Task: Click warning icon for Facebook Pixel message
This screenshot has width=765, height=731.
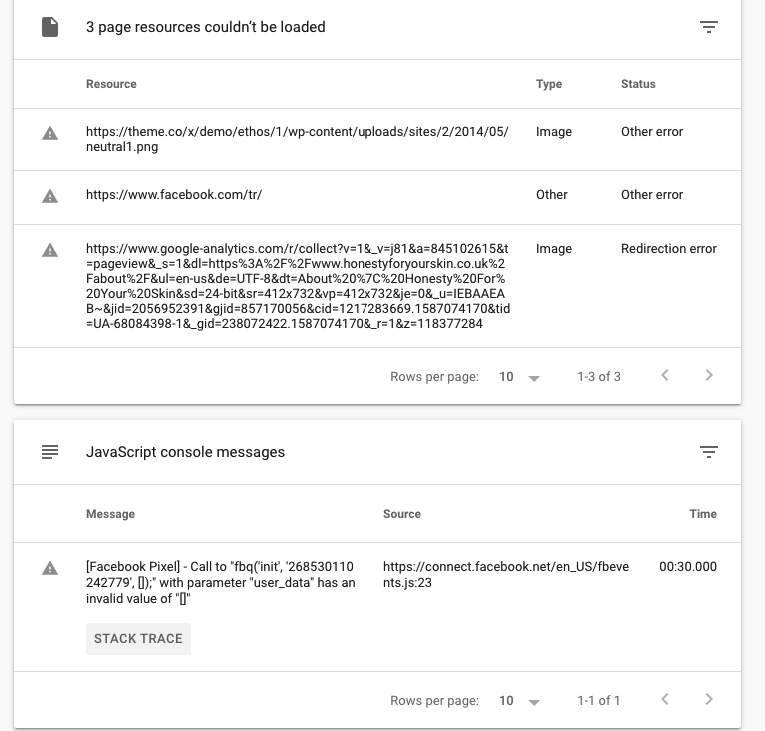Action: coord(50,569)
